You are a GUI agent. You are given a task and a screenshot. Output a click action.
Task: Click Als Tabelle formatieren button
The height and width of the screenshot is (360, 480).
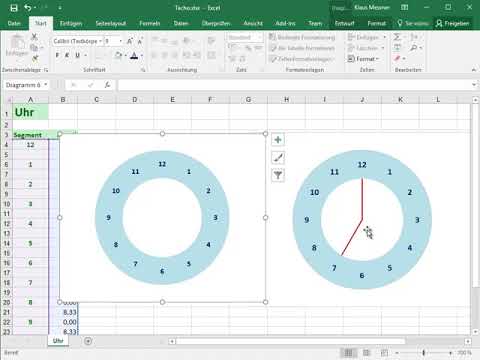302,48
